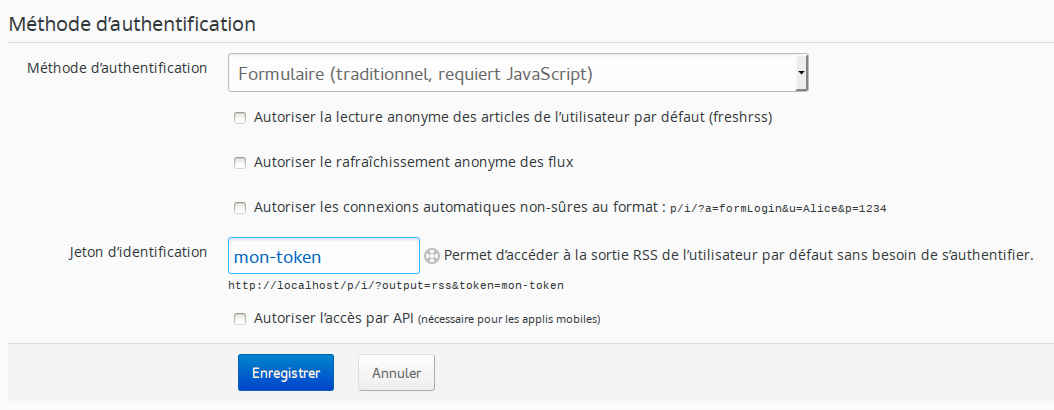This screenshot has width=1054, height=410.
Task: Focus the 'mon-token' input field
Action: click(323, 256)
